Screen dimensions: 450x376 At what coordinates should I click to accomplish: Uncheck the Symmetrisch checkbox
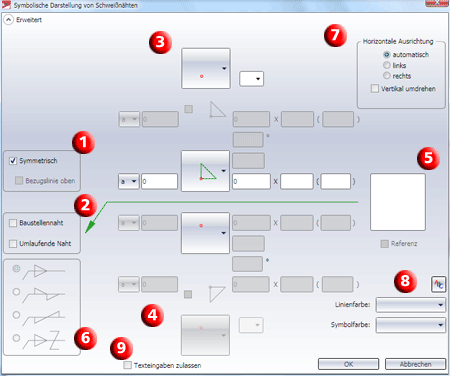[x=13, y=161]
